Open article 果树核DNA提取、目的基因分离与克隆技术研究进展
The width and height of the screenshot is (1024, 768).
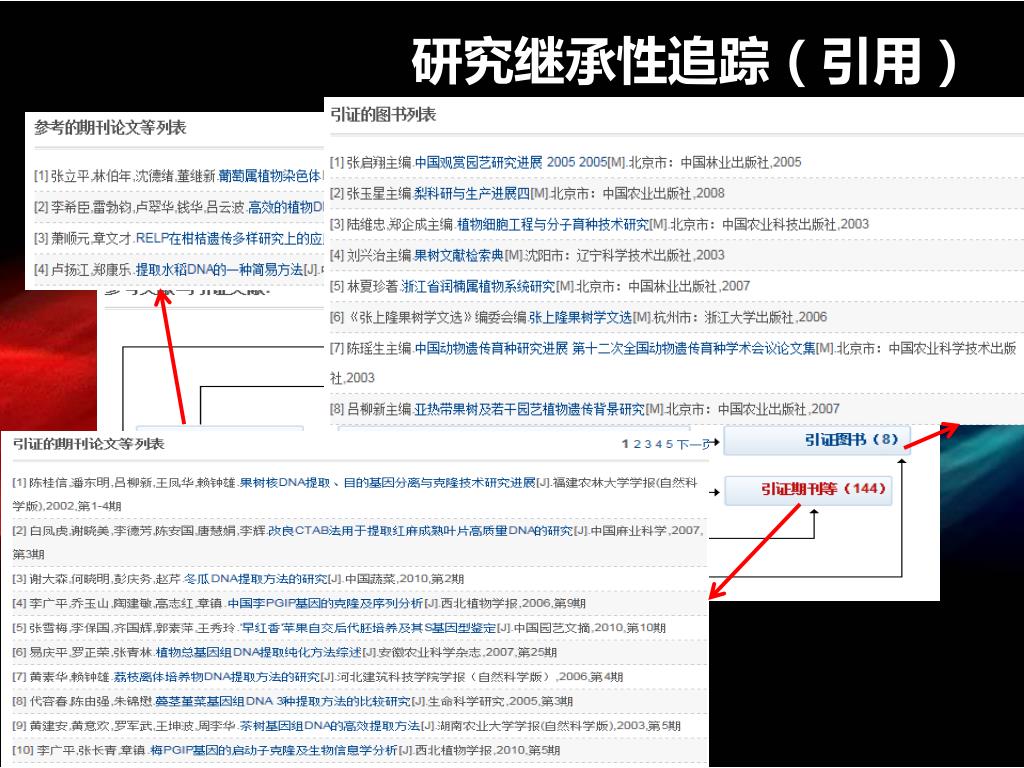(x=387, y=483)
